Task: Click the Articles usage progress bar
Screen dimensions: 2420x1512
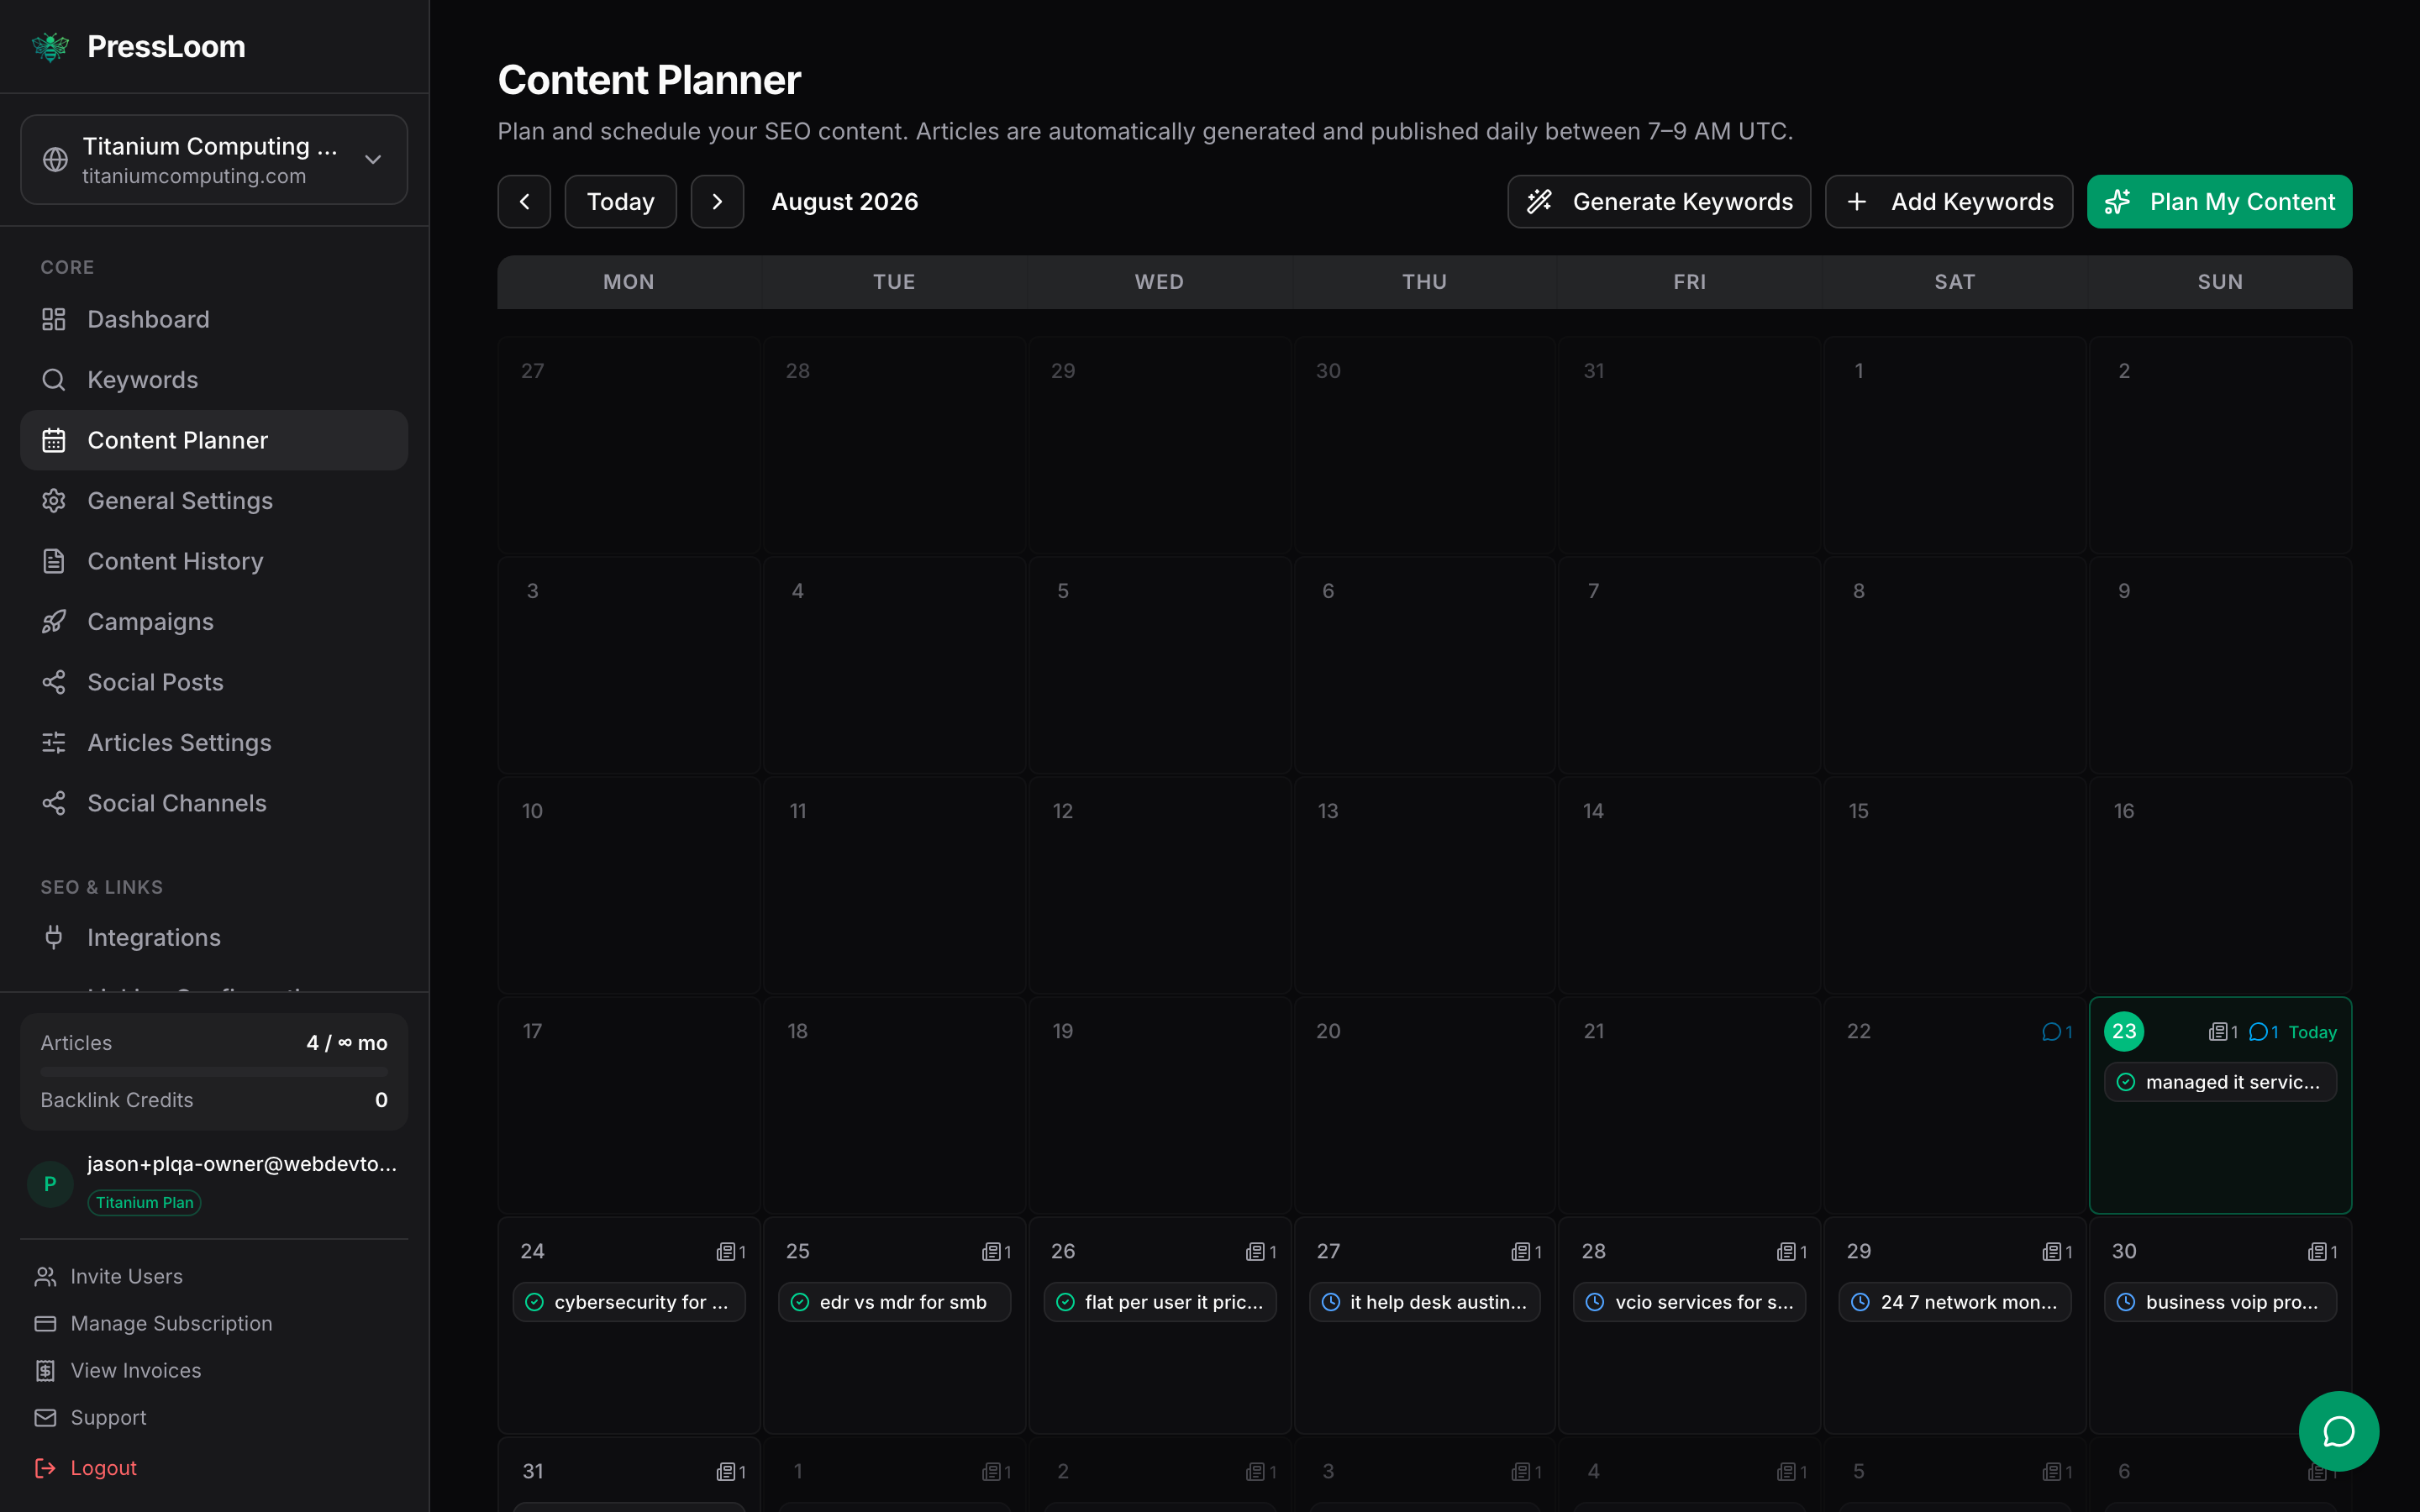Action: point(214,1072)
